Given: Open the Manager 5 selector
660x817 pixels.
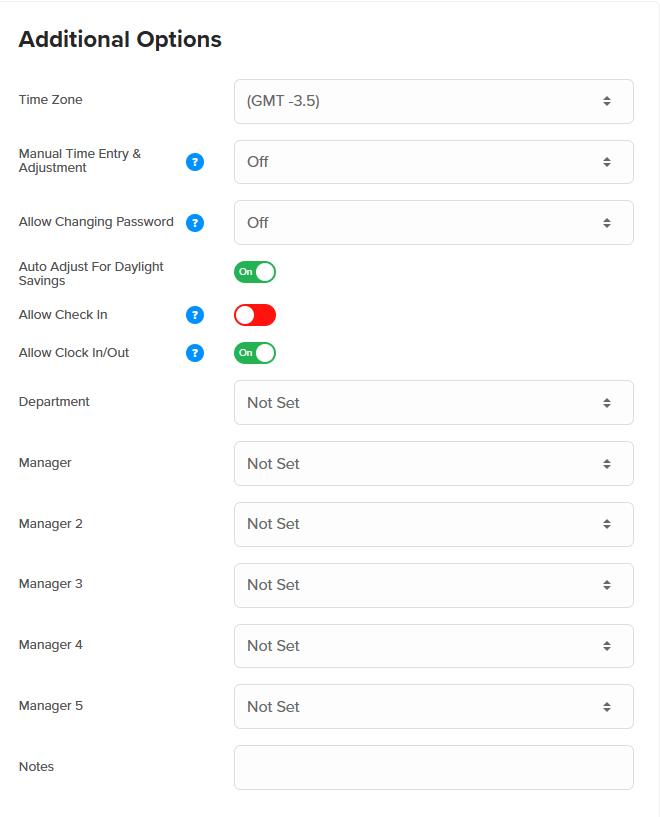Looking at the screenshot, I should pos(433,707).
